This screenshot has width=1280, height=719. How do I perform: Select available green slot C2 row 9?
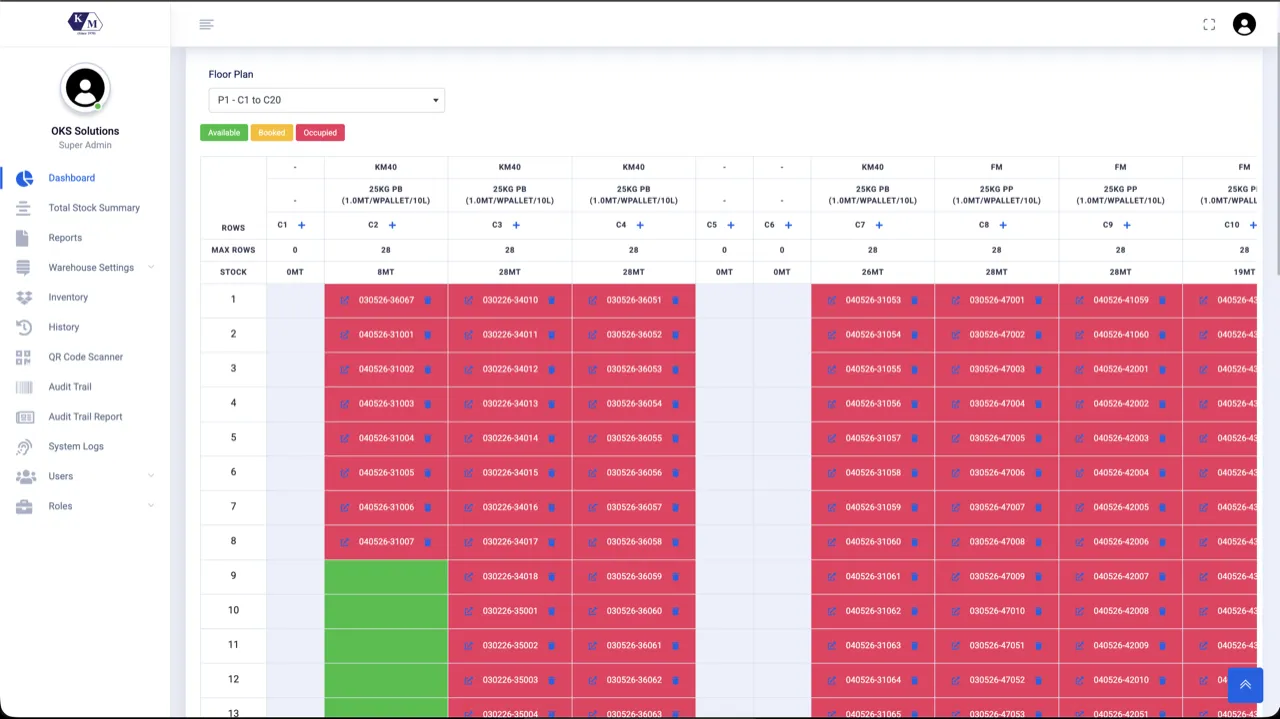[386, 576]
